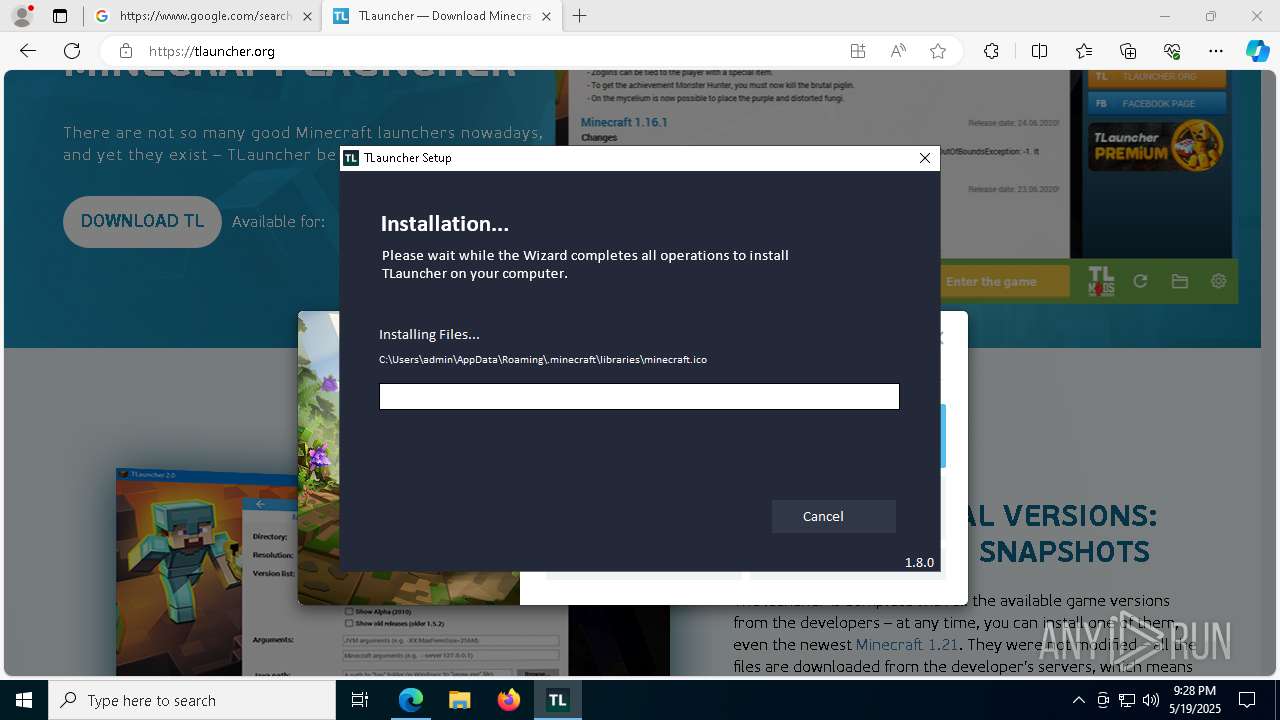Open File Explorer from the taskbar

point(459,700)
